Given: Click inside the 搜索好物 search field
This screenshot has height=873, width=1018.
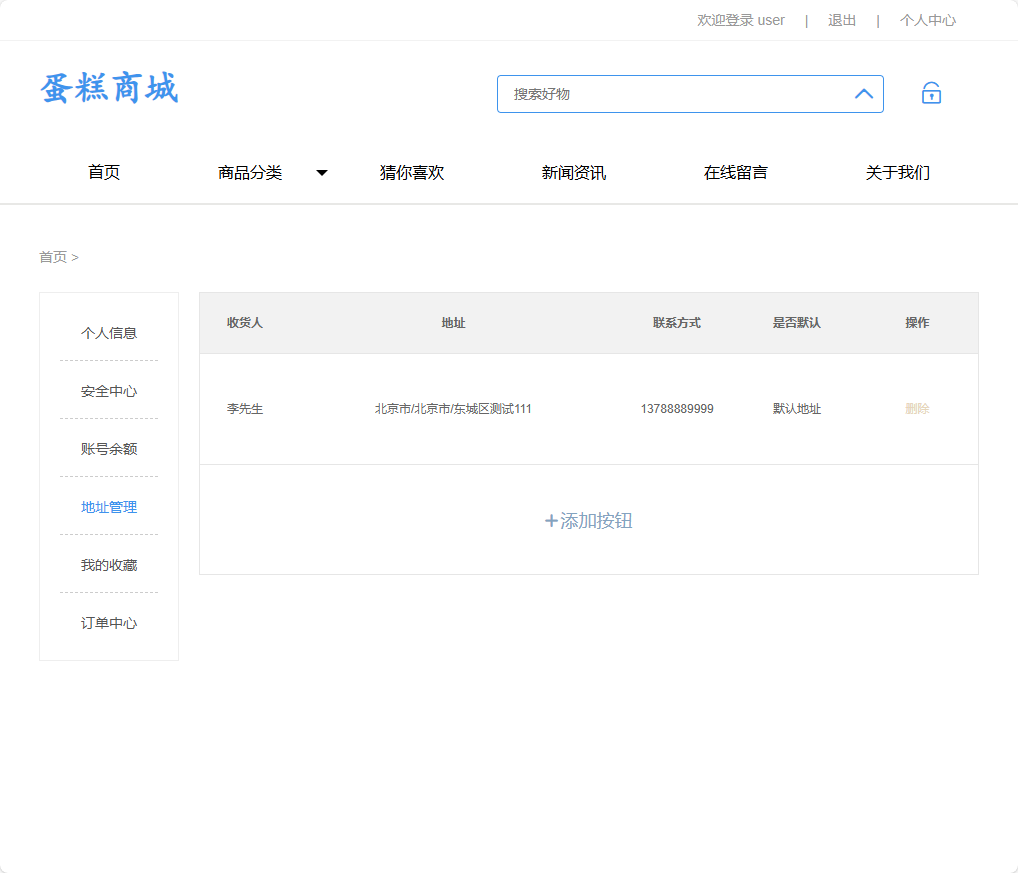Looking at the screenshot, I should [x=650, y=93].
